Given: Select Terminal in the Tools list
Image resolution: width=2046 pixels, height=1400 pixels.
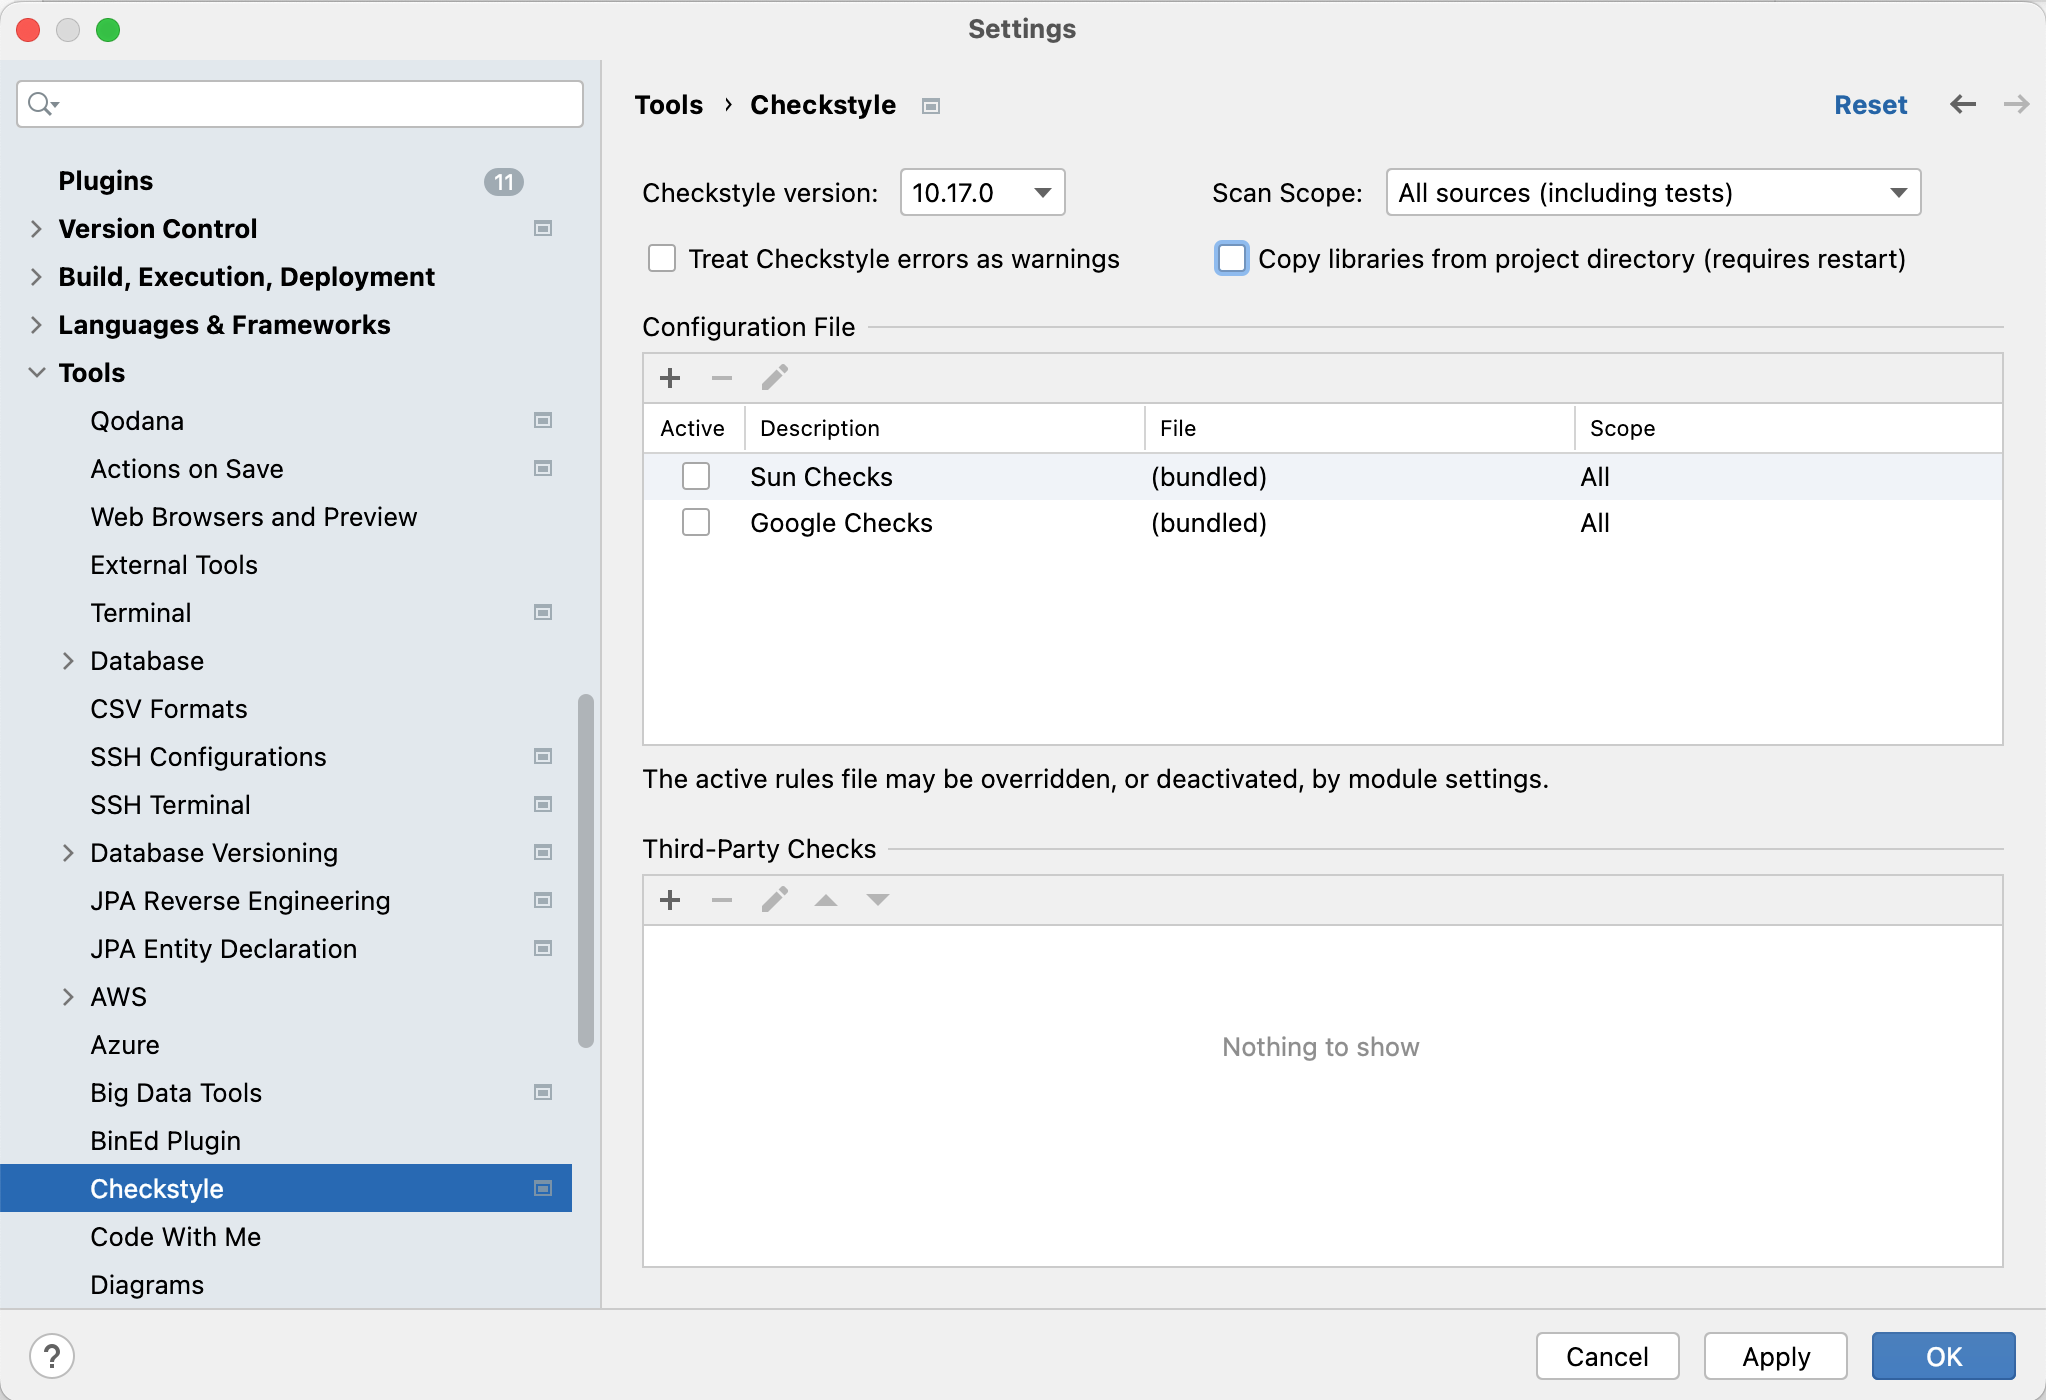Looking at the screenshot, I should pos(141,613).
